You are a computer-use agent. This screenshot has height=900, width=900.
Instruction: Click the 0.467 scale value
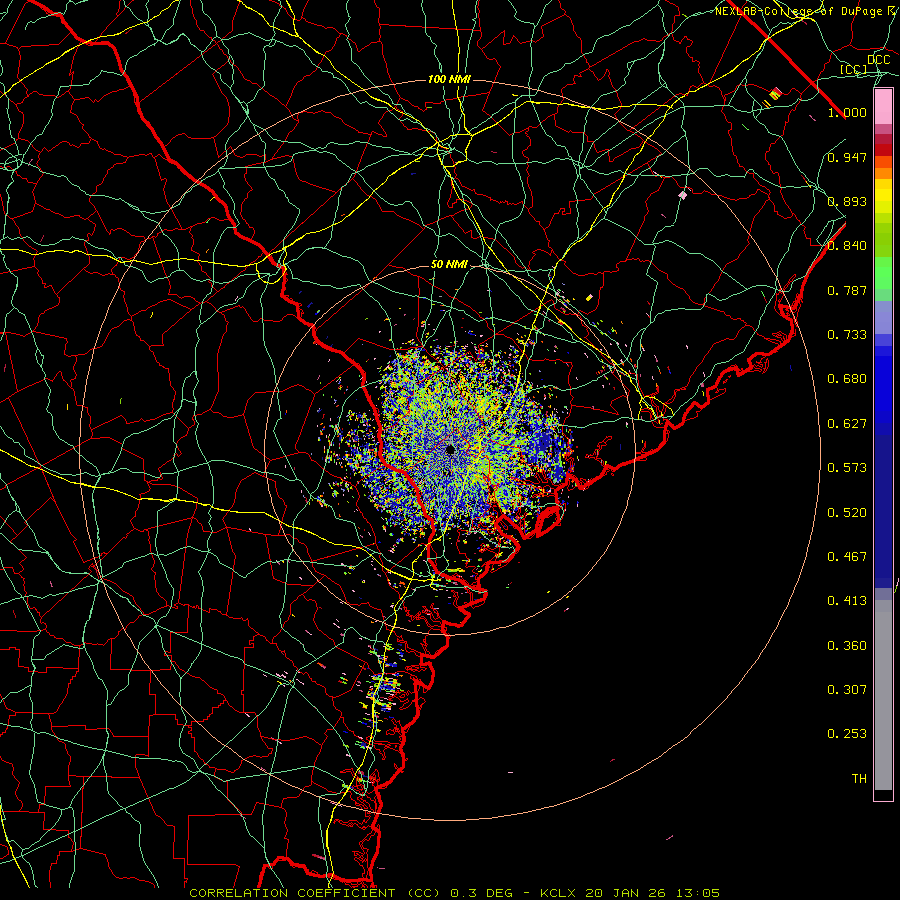(x=847, y=557)
